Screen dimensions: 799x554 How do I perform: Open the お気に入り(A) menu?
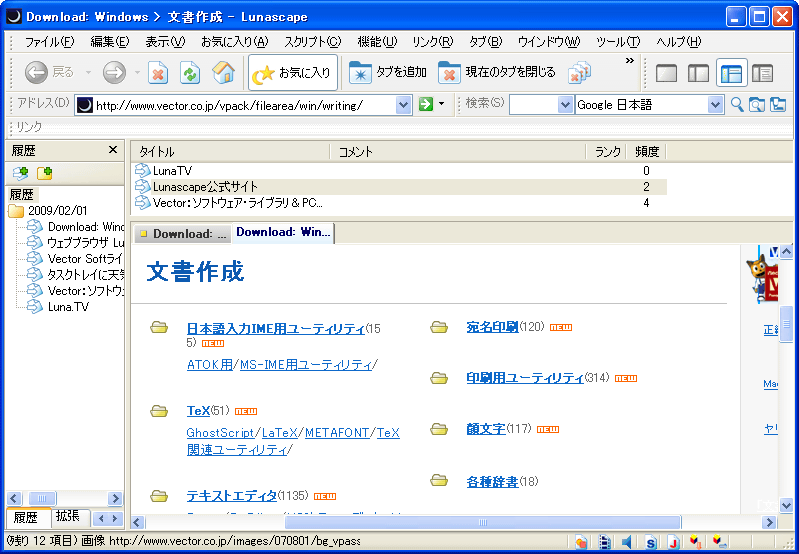(234, 42)
